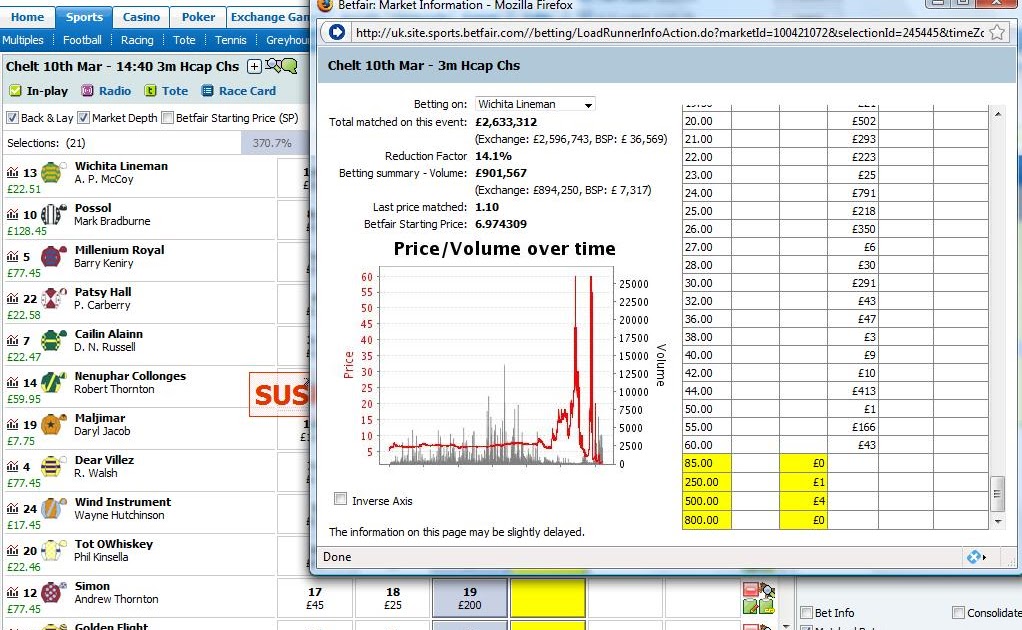Viewport: 1022px width, 630px height.
Task: Click the blue Race Card icon
Action: point(207,91)
